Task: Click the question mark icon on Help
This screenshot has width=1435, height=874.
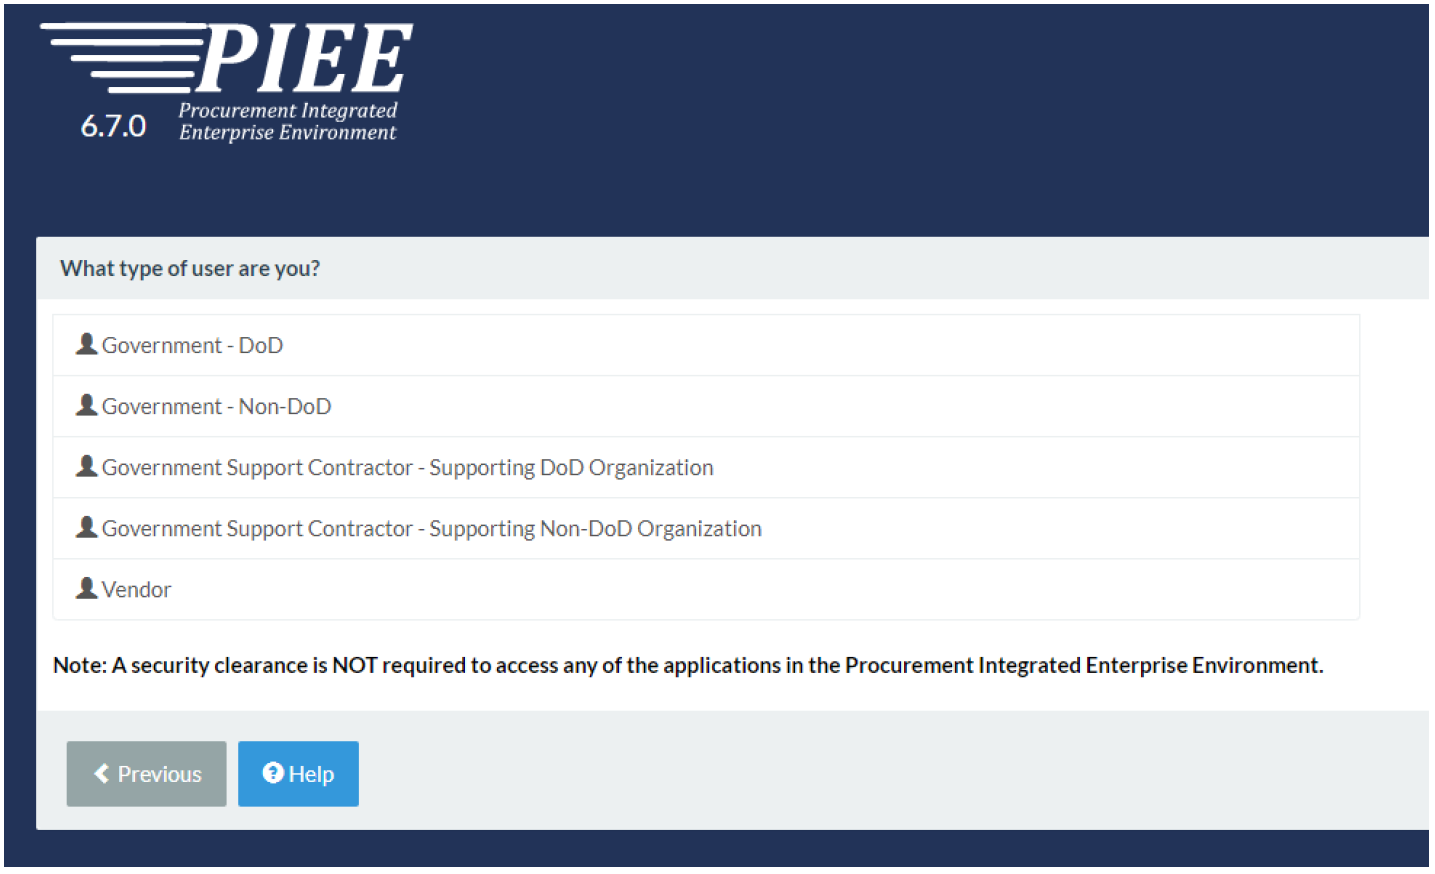Action: 273,773
